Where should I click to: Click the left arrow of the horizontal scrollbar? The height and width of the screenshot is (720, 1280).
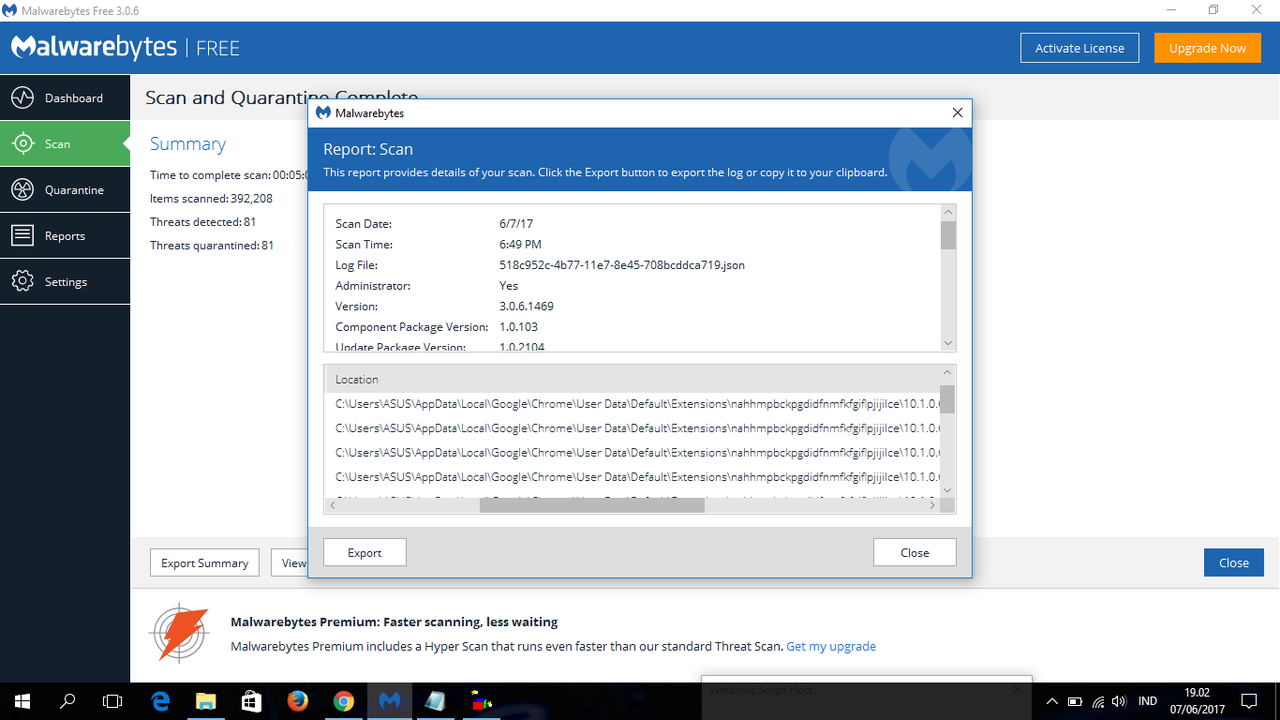333,505
